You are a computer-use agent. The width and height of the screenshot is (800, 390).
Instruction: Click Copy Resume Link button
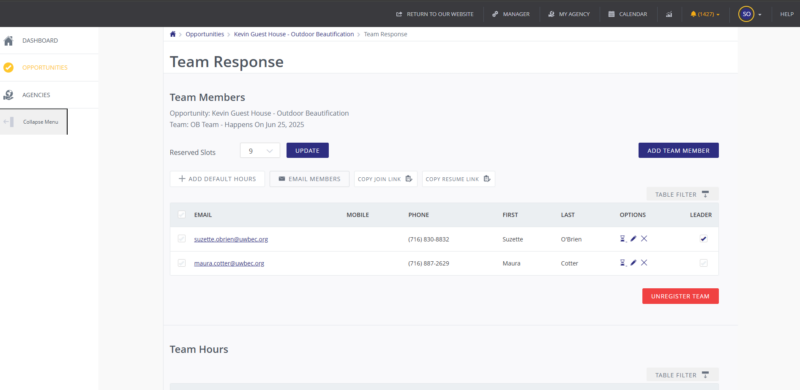[459, 179]
